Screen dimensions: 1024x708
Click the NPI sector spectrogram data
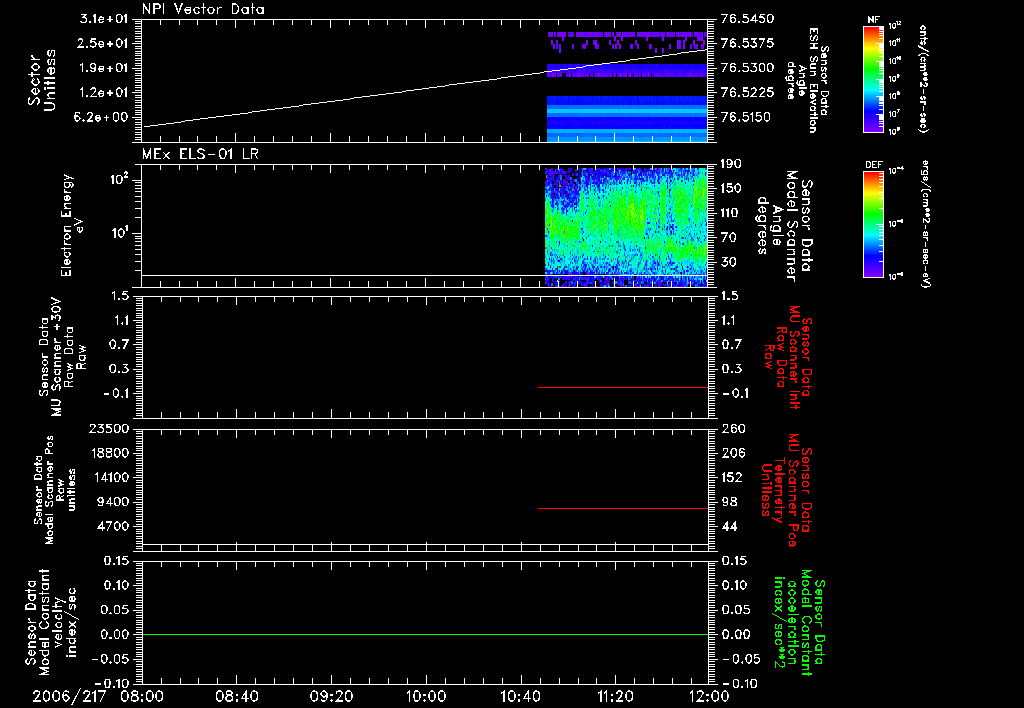[x=627, y=86]
